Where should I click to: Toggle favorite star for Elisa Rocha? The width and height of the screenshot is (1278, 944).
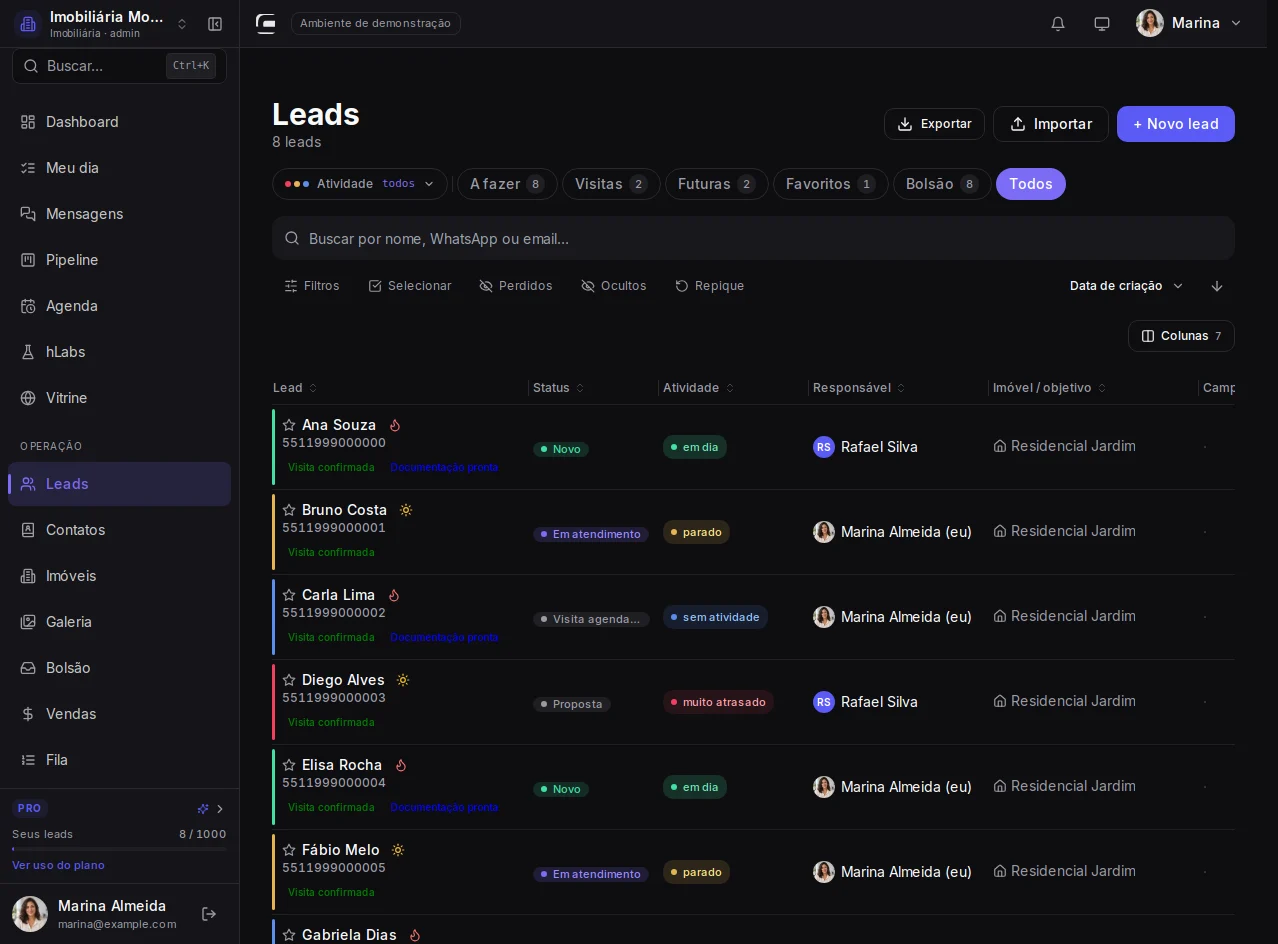click(289, 765)
